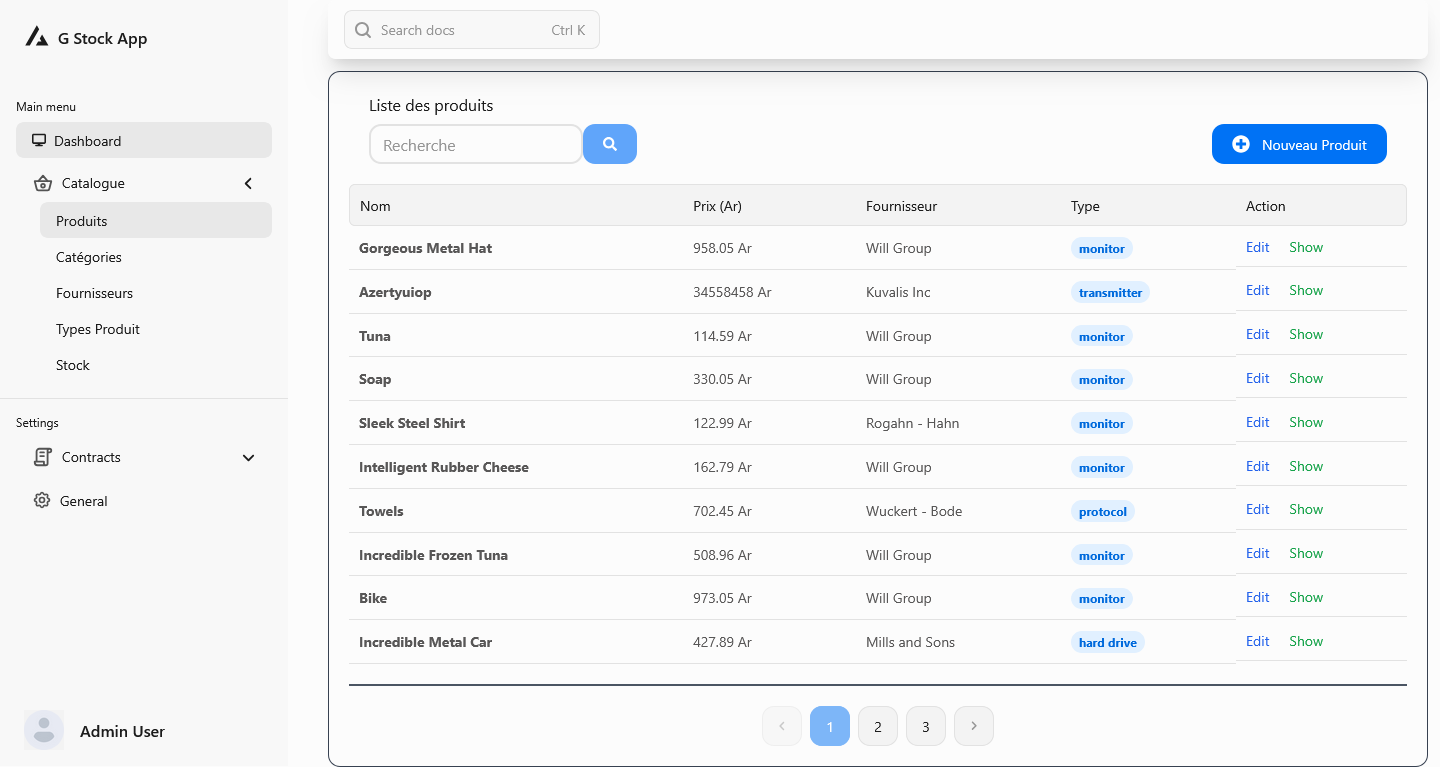Click the Dashboard monitor icon
The width and height of the screenshot is (1440, 767).
click(x=39, y=140)
